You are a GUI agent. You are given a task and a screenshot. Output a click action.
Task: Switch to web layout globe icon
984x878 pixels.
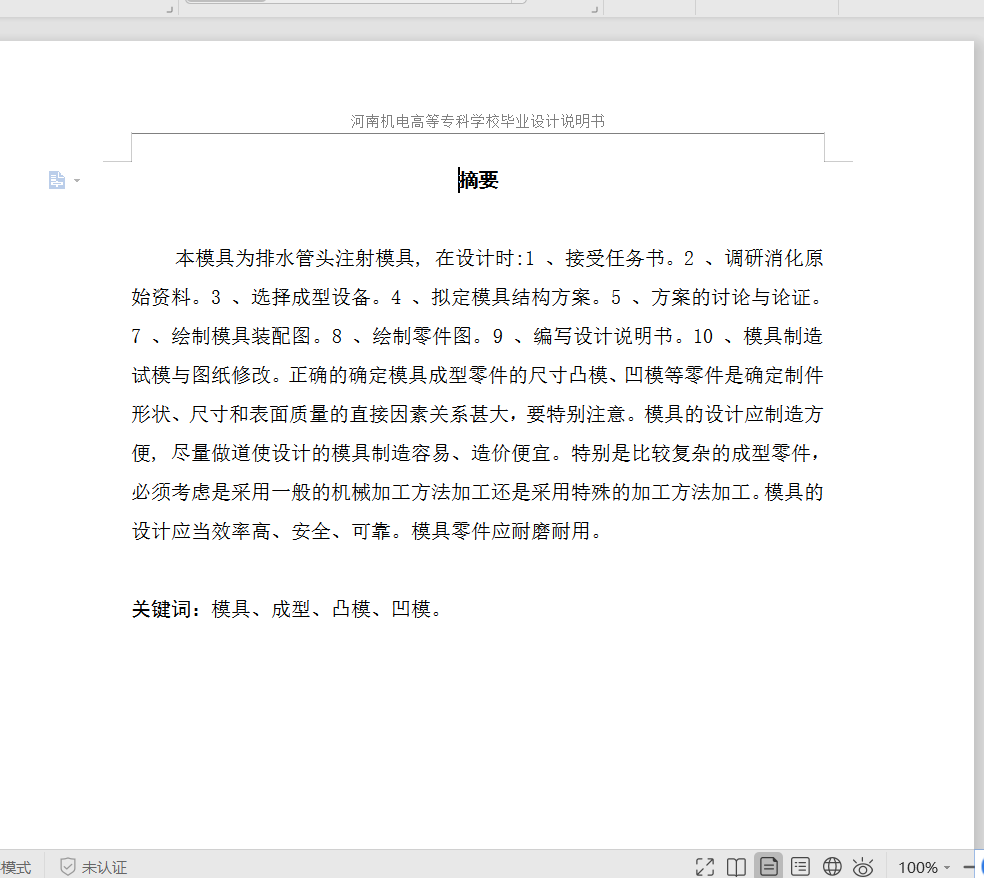point(832,867)
